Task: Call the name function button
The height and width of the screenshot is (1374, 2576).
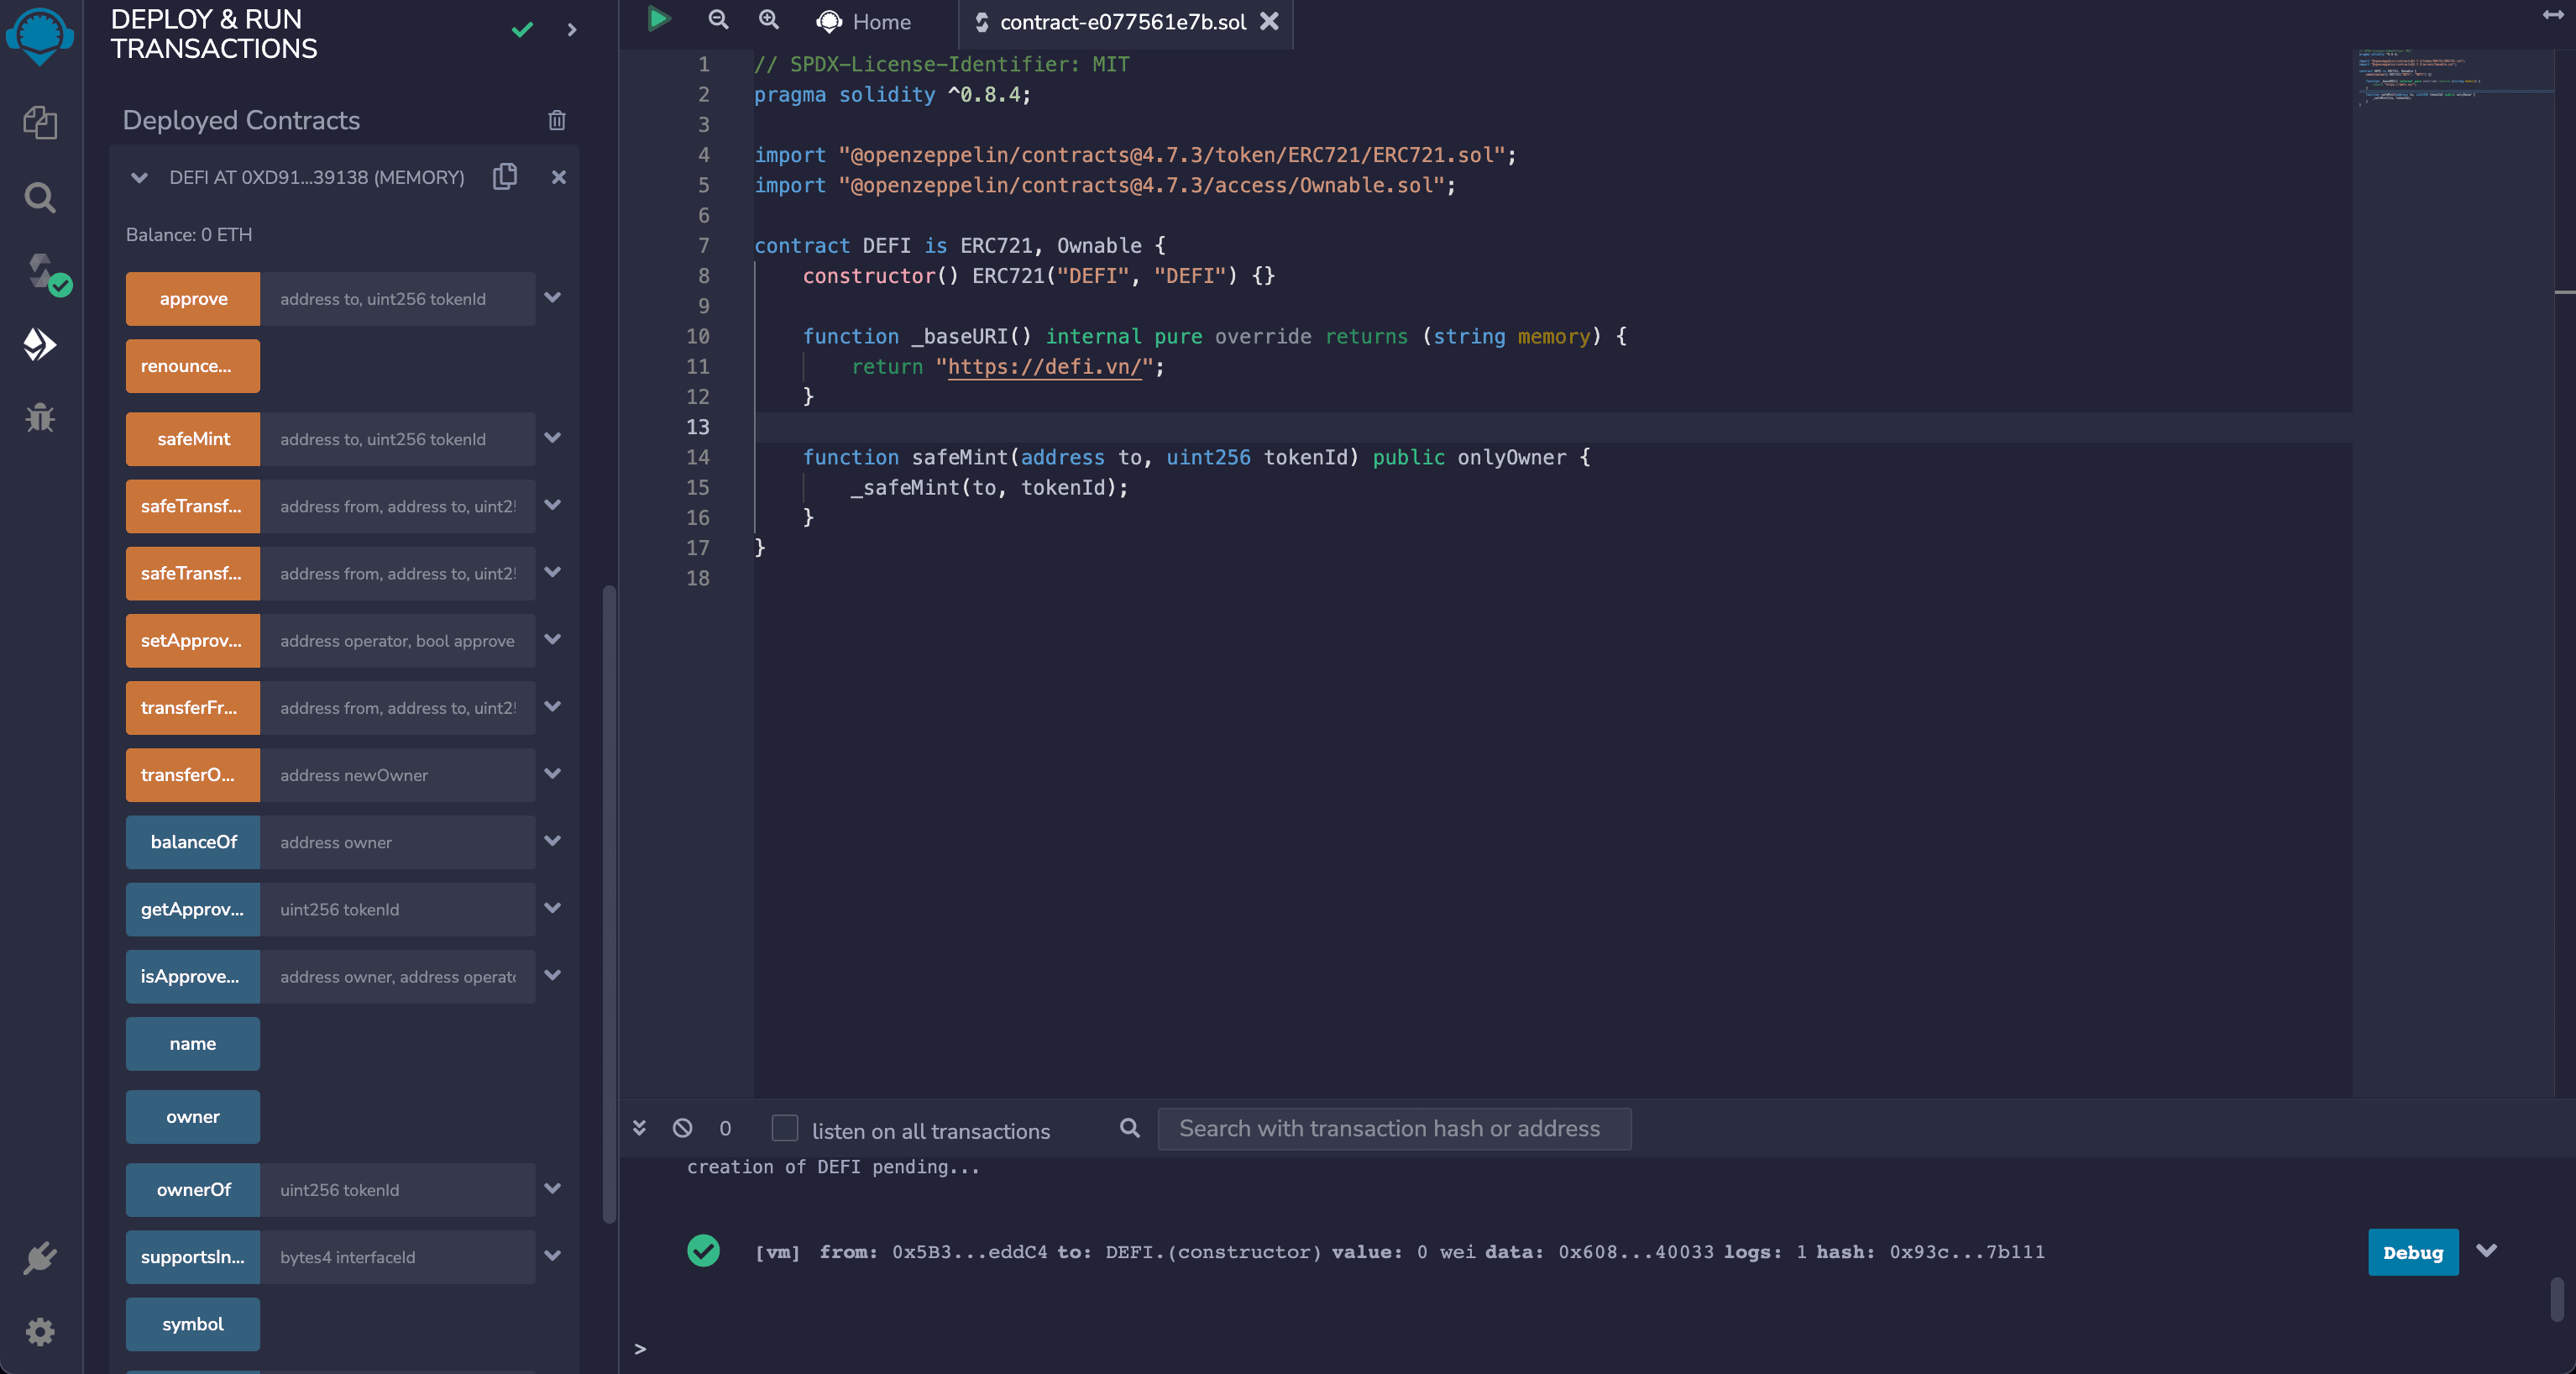Action: [193, 1044]
